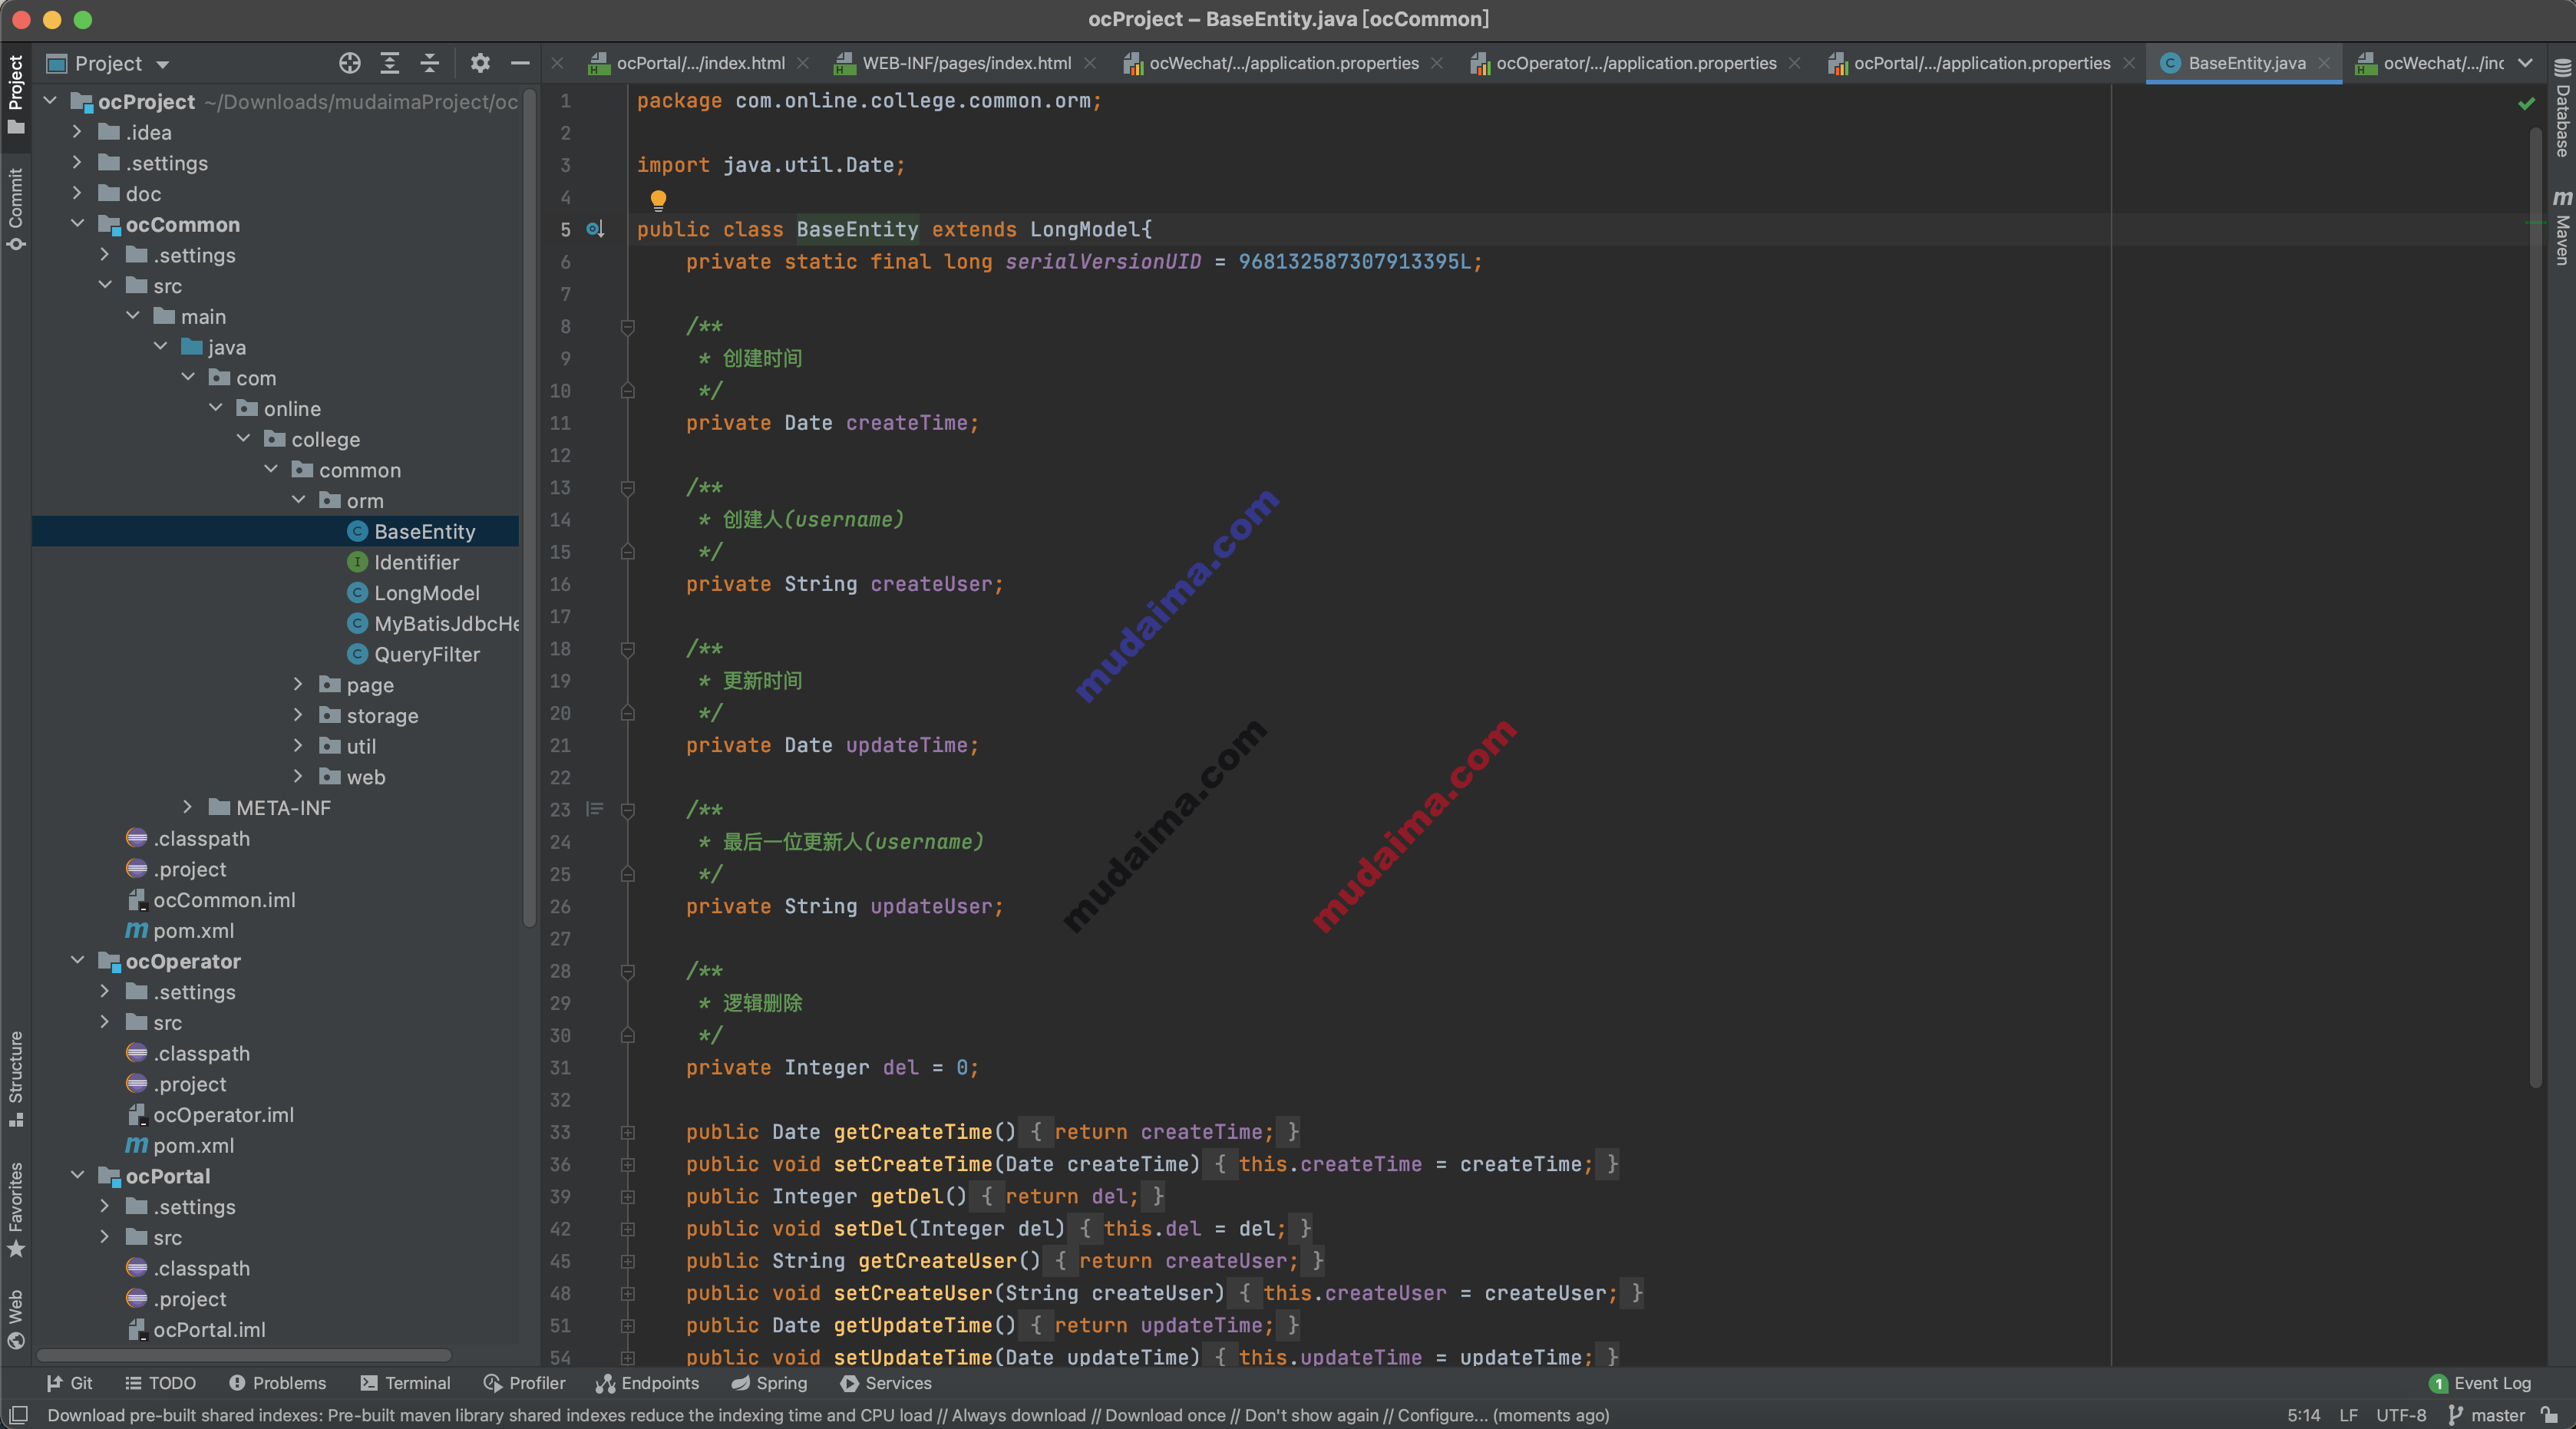Open the Spring tool window
Viewport: 2576px width, 1429px height.
[x=768, y=1383]
